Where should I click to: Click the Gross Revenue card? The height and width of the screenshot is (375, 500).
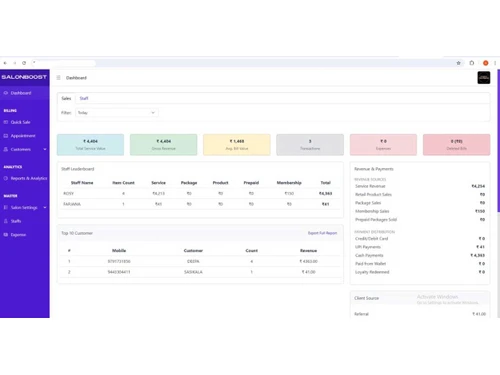point(164,145)
